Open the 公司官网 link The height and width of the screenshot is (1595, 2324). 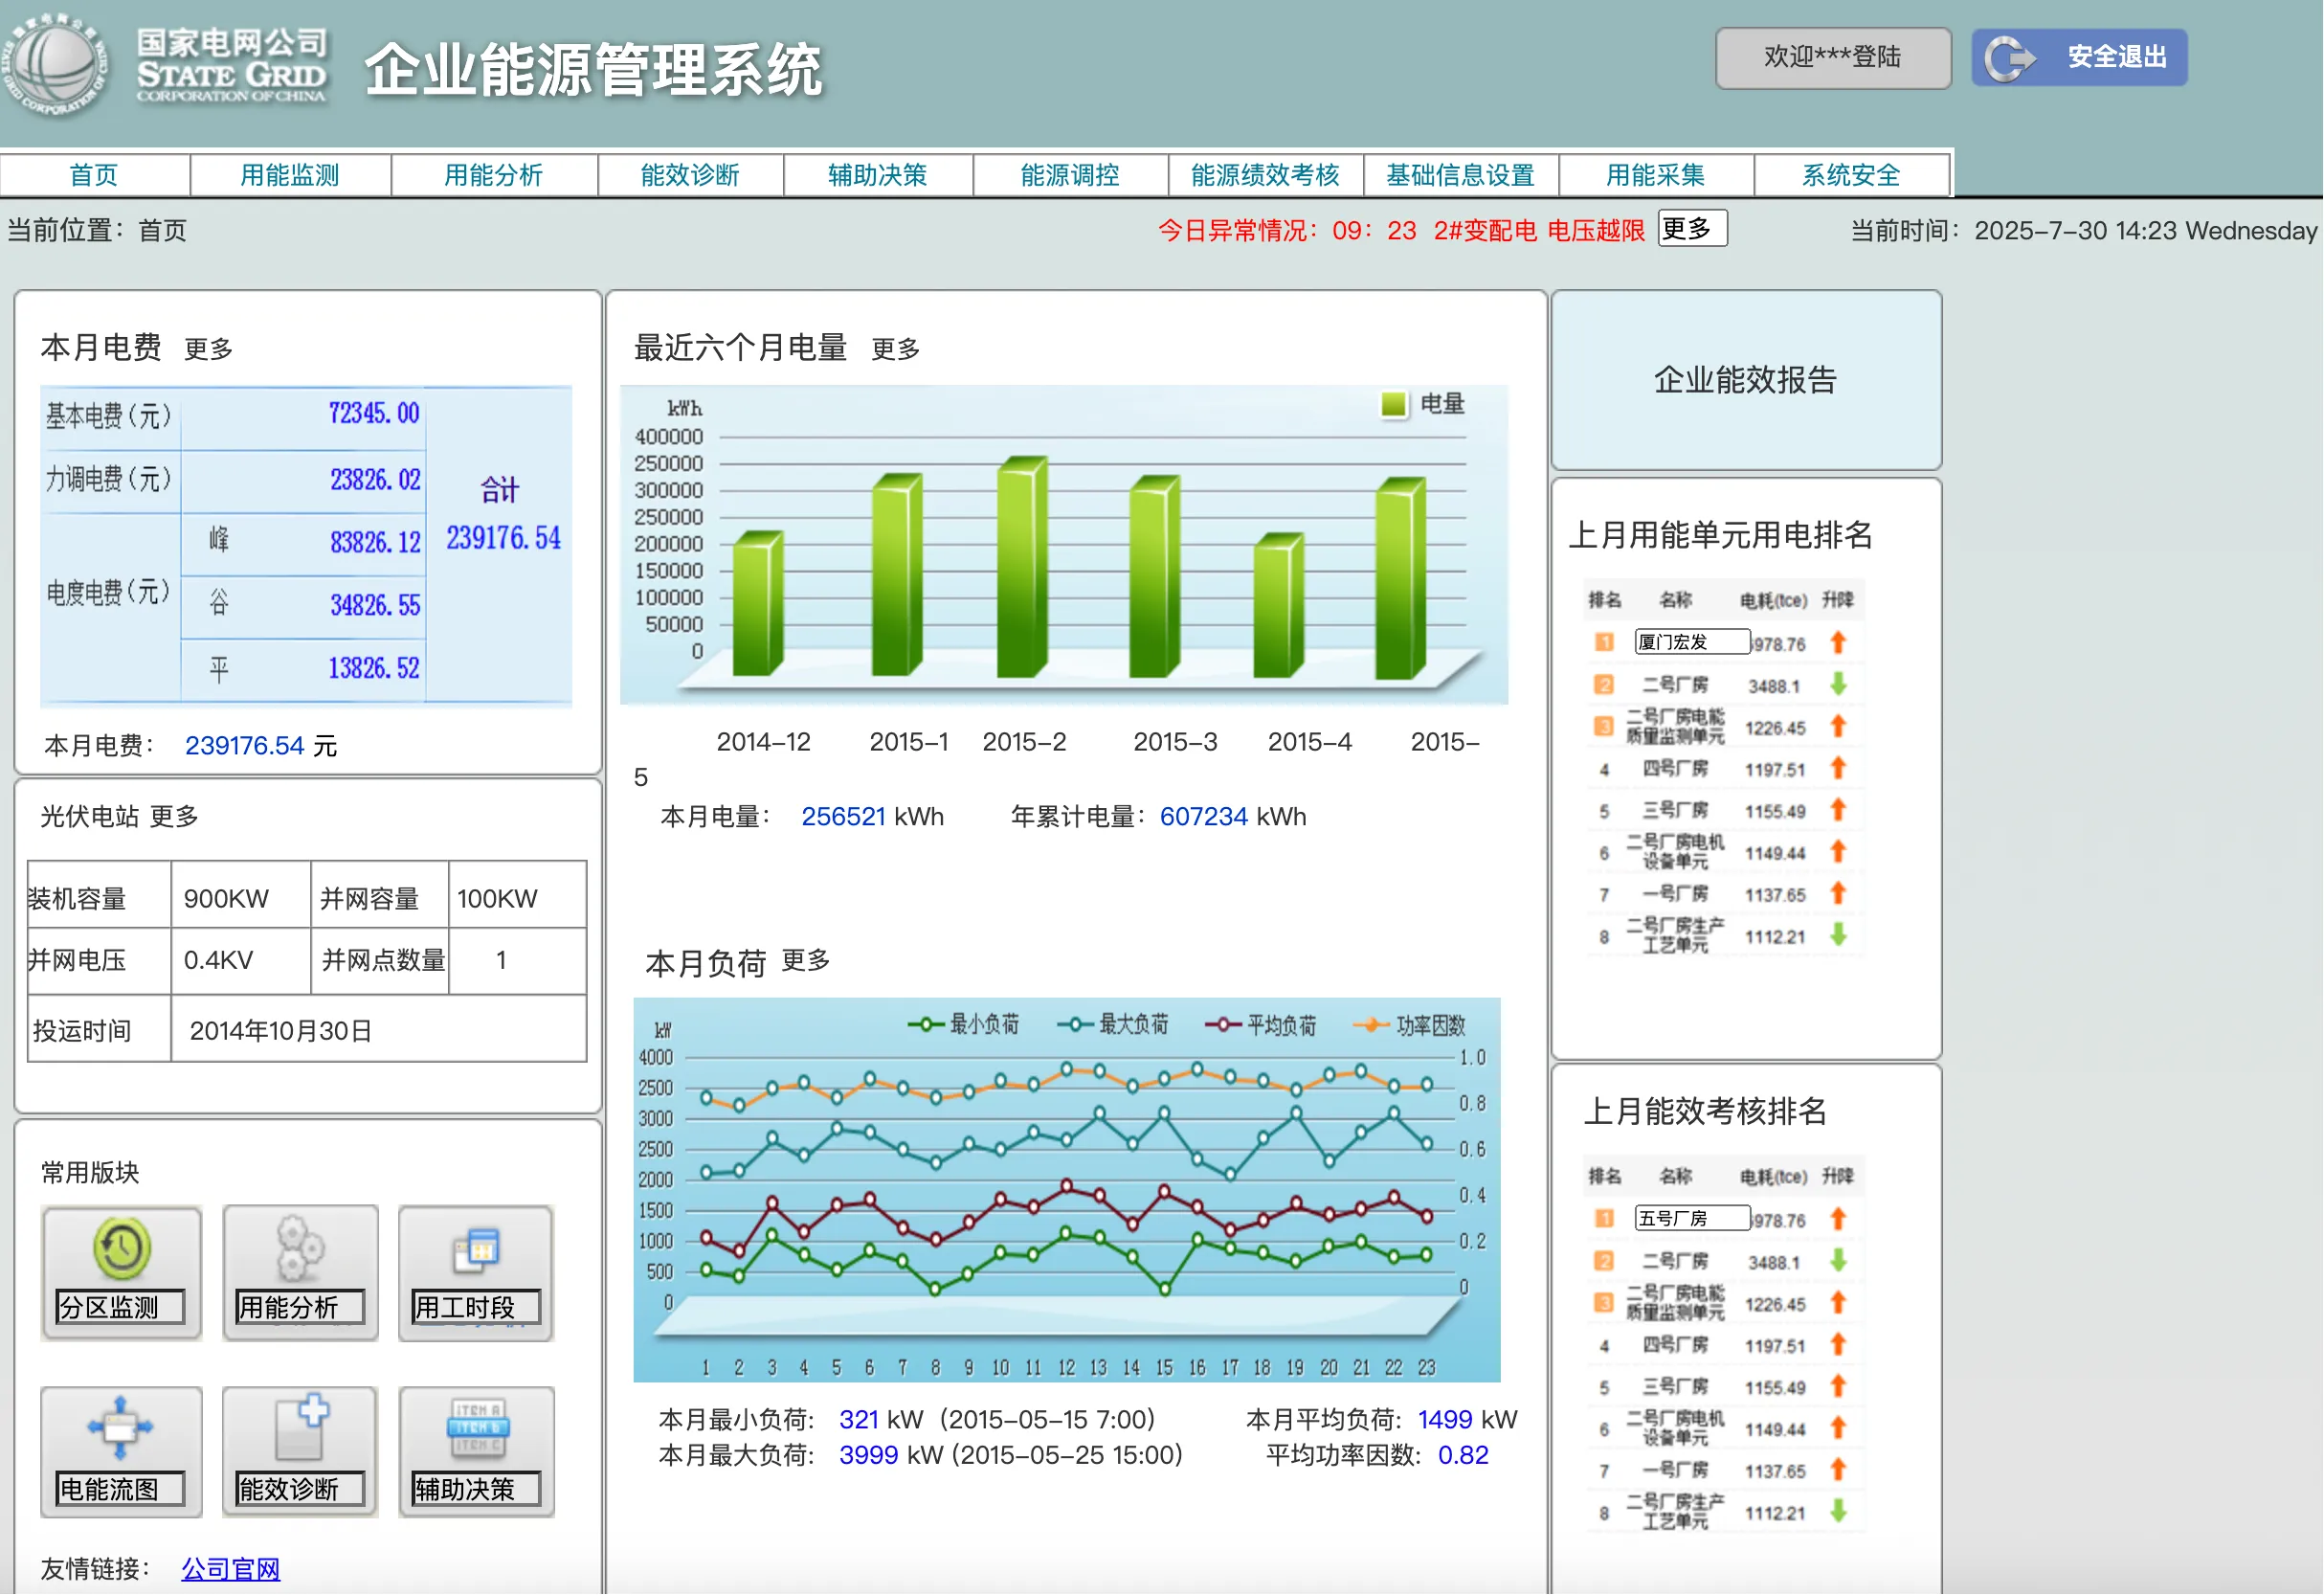point(230,1568)
